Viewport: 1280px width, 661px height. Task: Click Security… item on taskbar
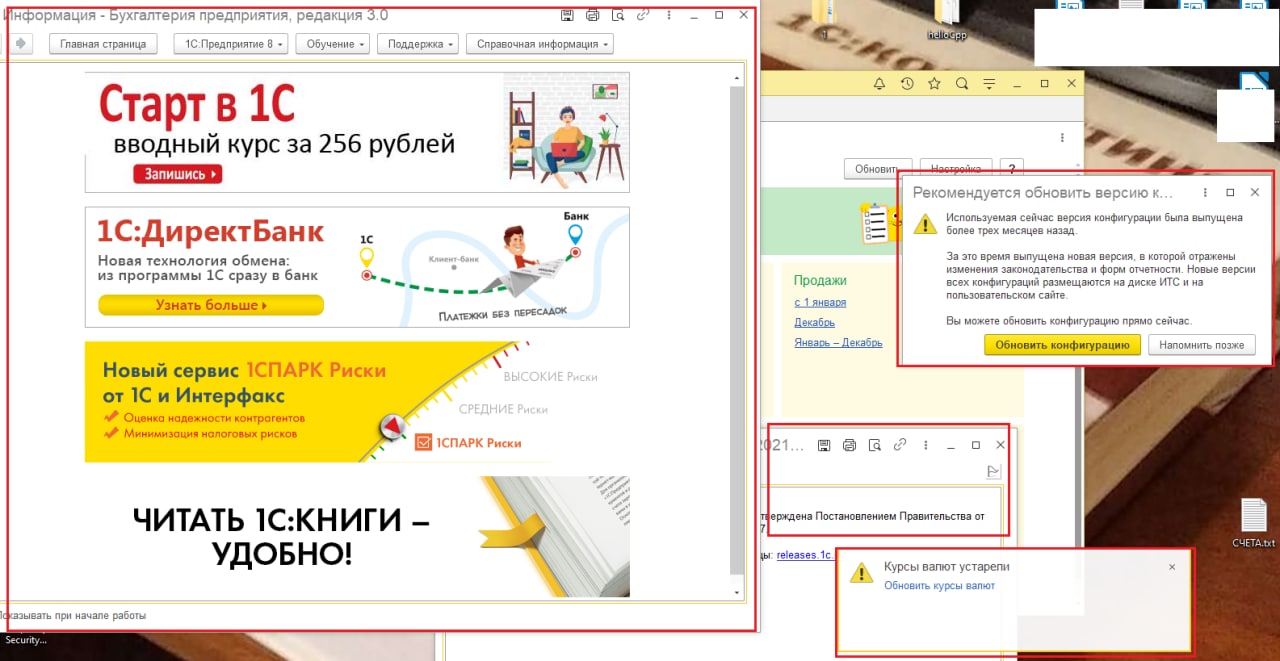coord(26,640)
